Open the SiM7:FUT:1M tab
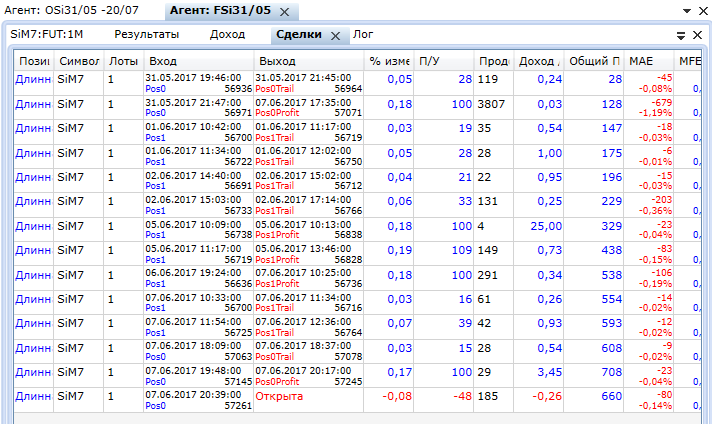The image size is (712, 424). tap(47, 35)
